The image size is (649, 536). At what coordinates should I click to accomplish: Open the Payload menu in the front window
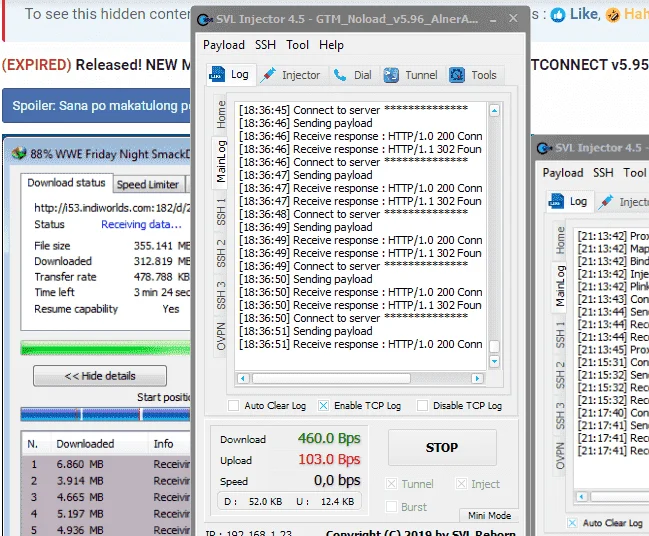click(224, 45)
